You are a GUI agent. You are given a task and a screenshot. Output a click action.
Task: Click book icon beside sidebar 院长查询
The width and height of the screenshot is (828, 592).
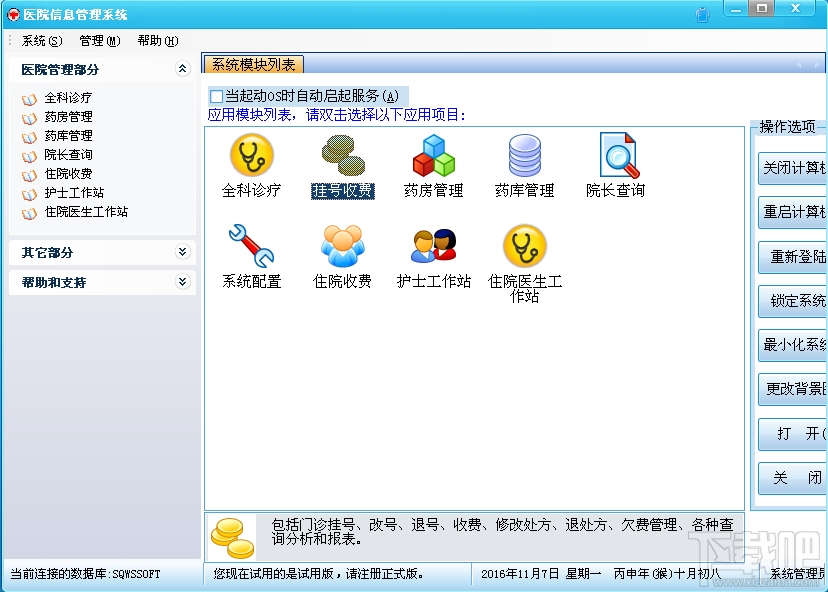click(x=30, y=156)
